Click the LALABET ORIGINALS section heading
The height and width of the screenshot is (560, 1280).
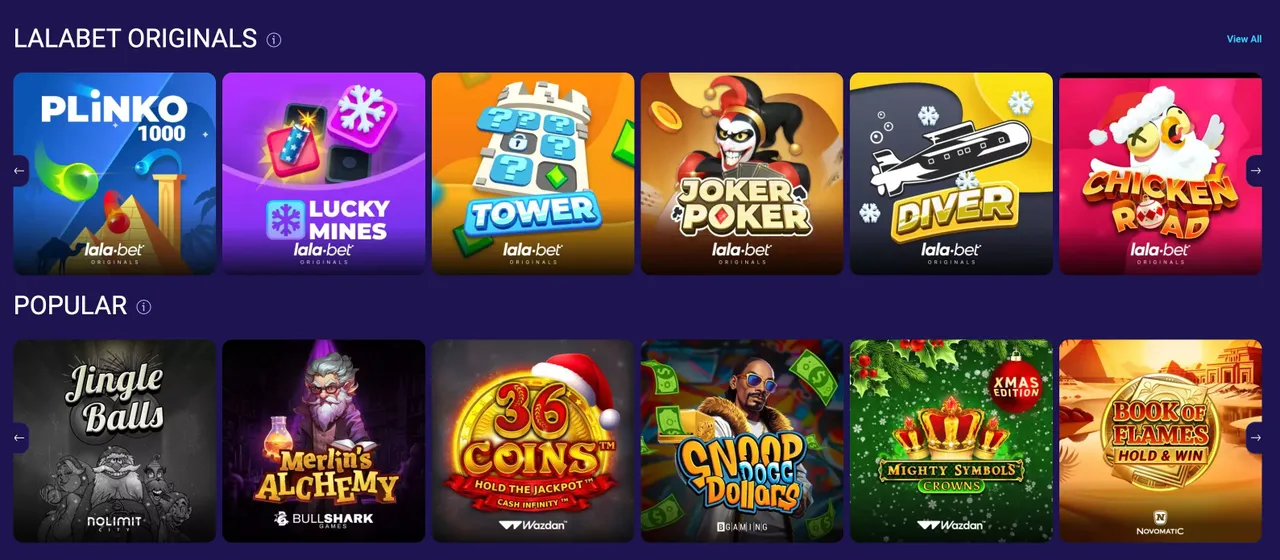pos(136,39)
